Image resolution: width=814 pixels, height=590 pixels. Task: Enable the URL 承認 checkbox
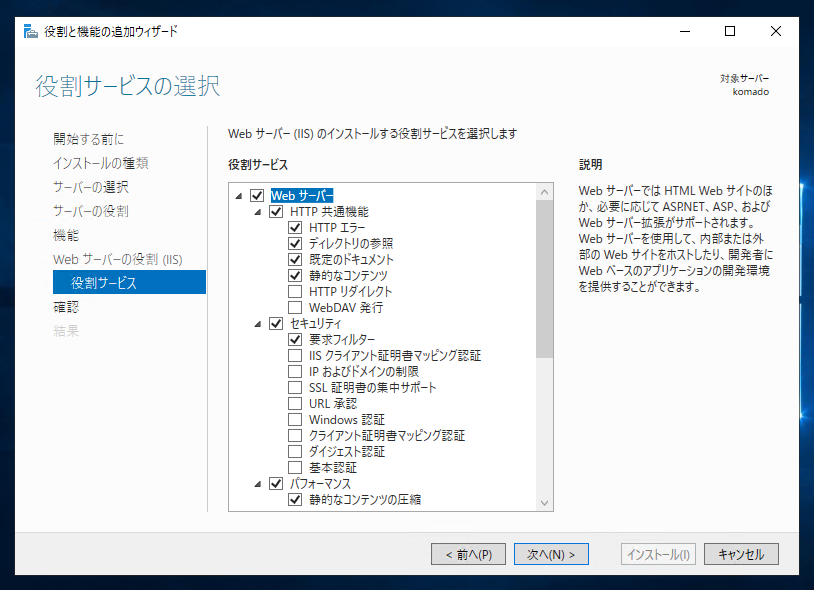click(295, 403)
